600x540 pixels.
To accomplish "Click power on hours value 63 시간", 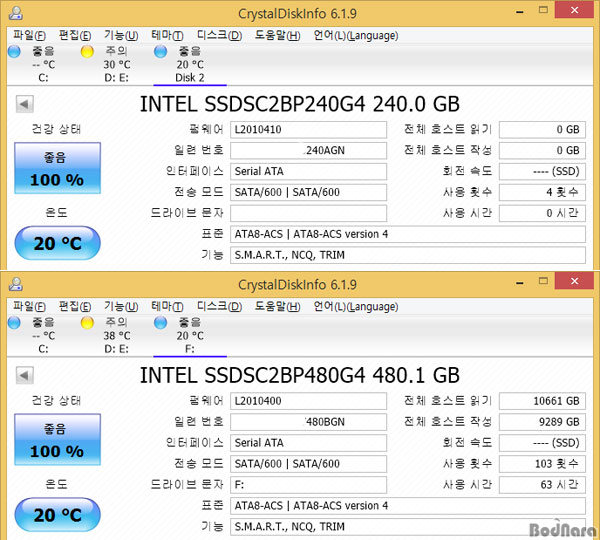I will 542,485.
